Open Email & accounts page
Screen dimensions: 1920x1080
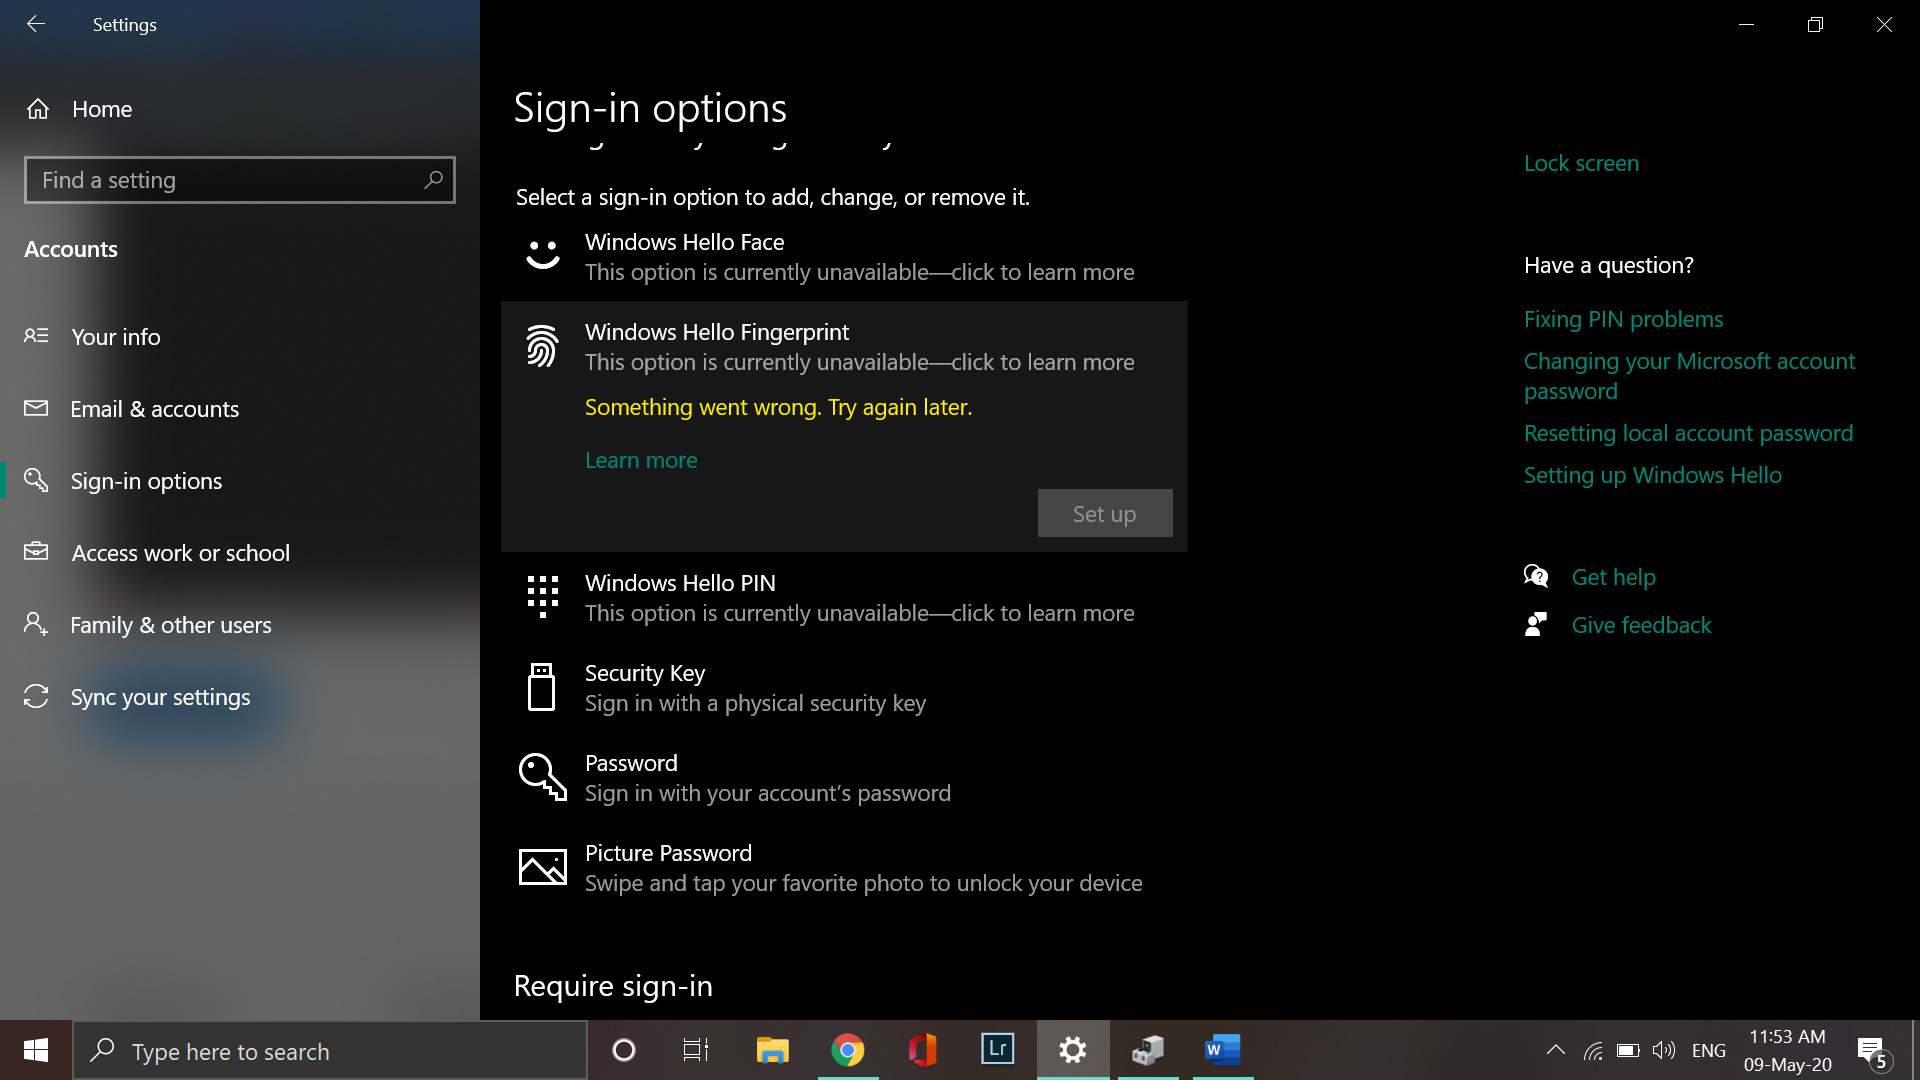(x=240, y=409)
